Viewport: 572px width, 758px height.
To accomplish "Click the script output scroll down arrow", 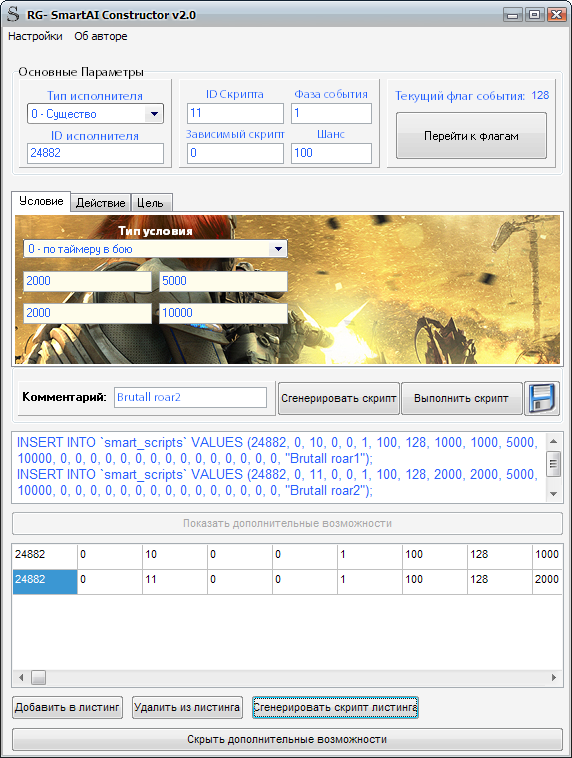I will (554, 494).
